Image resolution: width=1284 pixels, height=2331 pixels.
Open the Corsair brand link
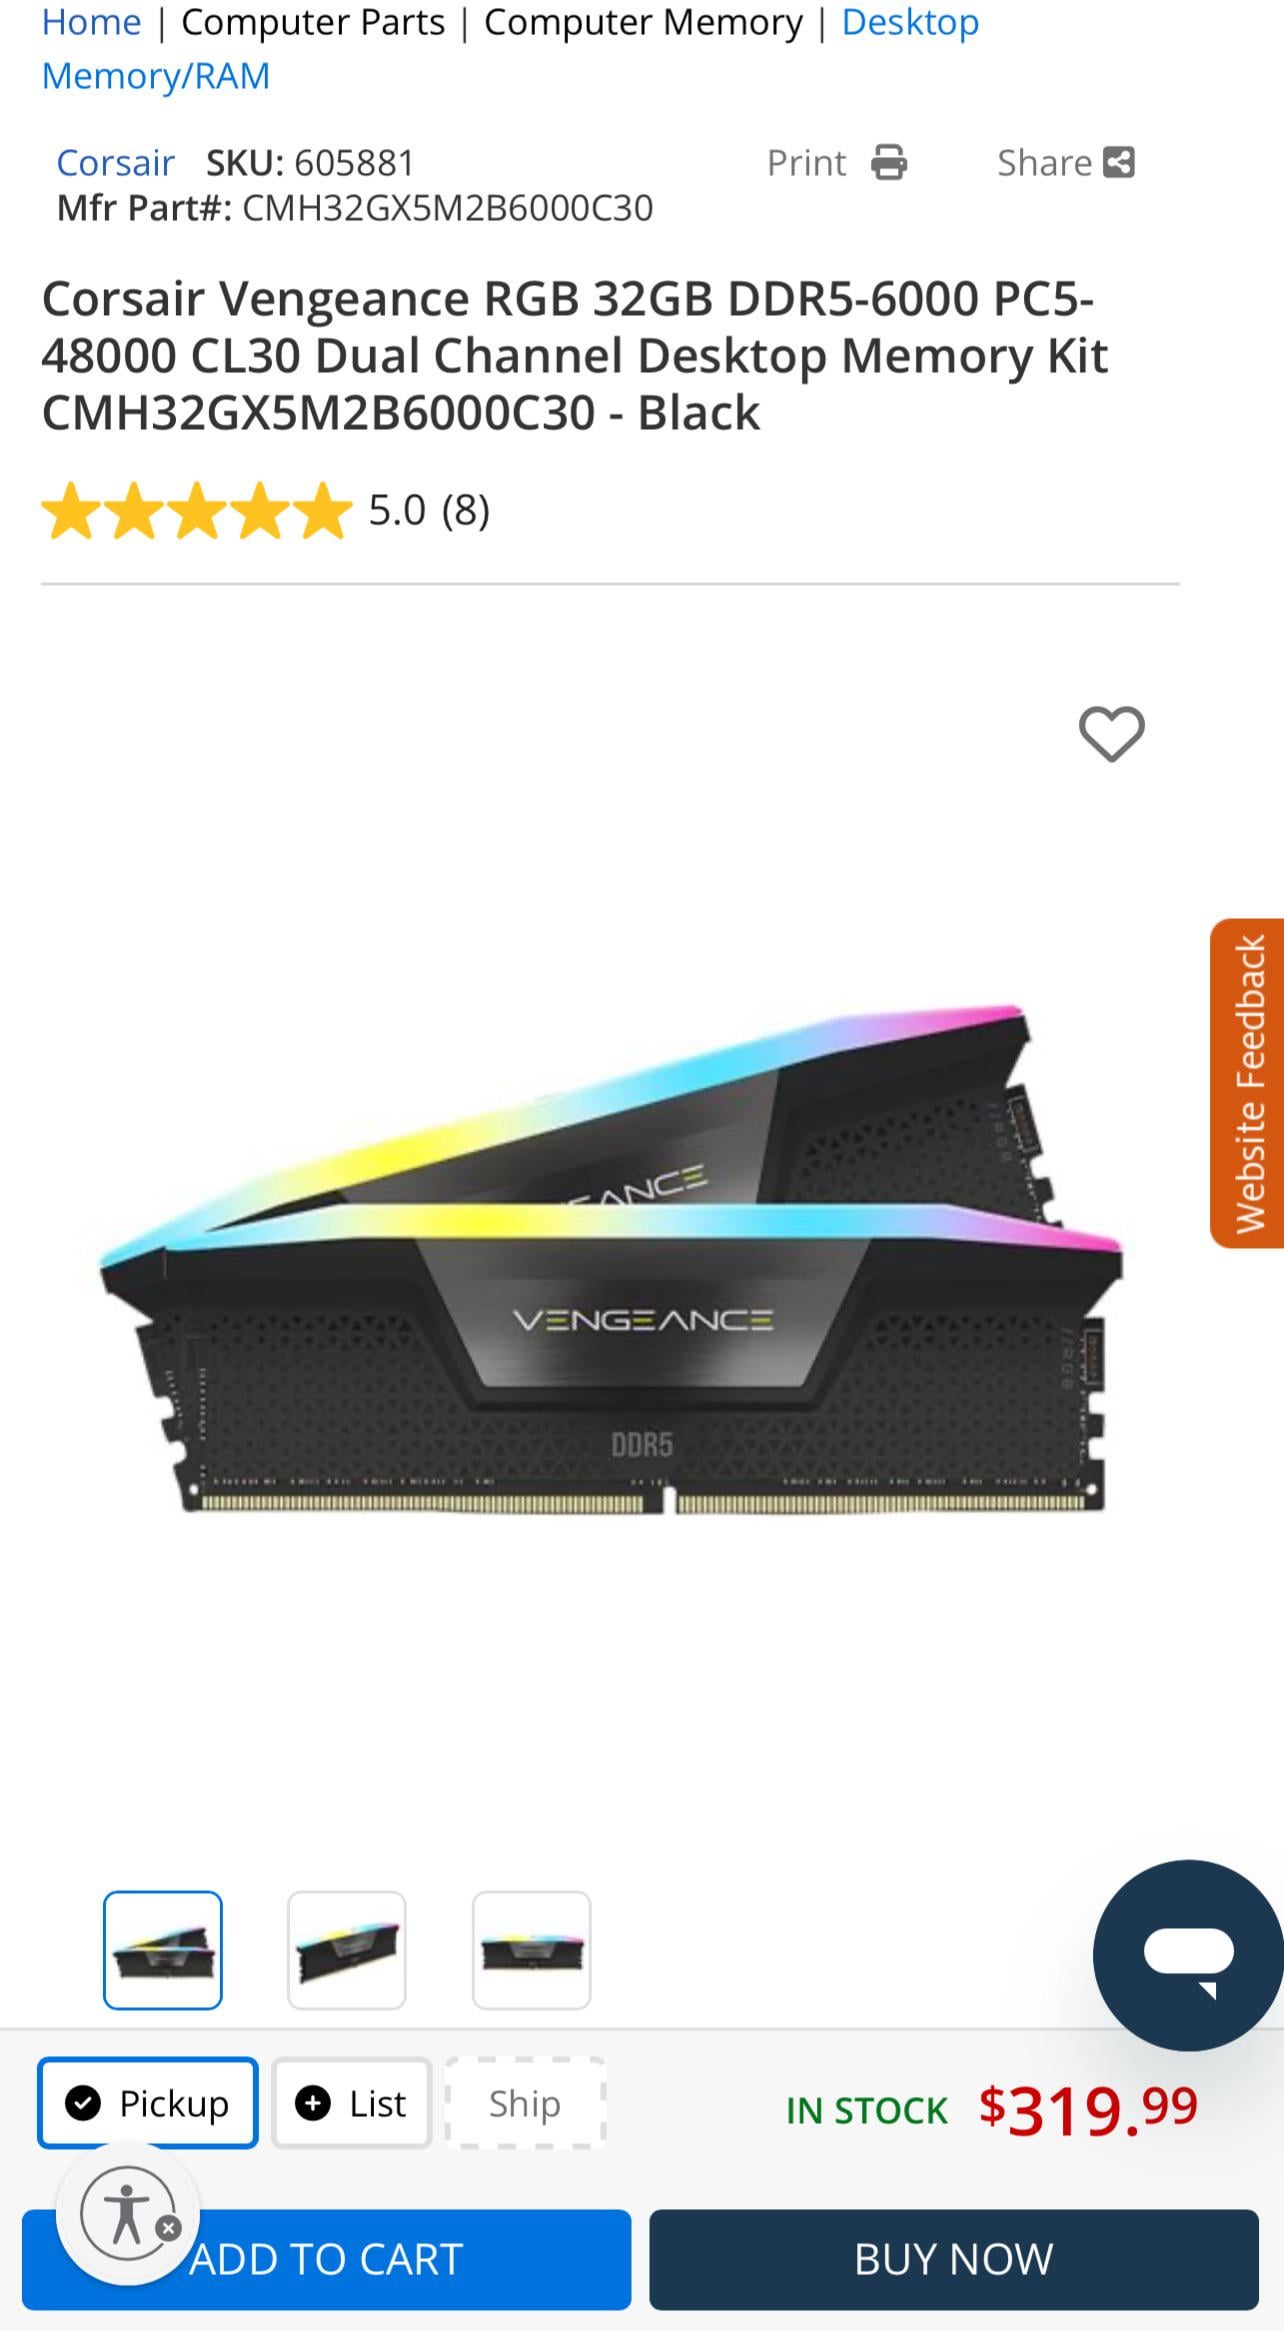coord(116,163)
